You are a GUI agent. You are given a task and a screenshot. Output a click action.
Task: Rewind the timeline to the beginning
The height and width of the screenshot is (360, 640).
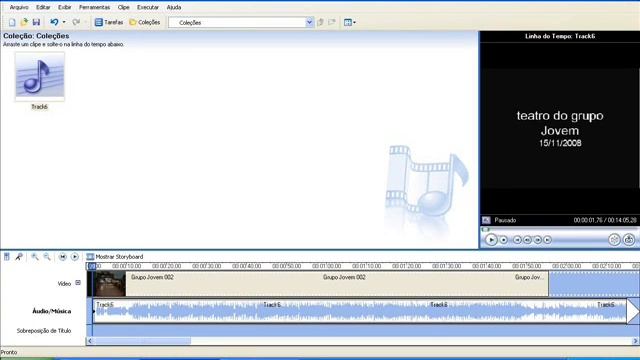(x=62, y=257)
